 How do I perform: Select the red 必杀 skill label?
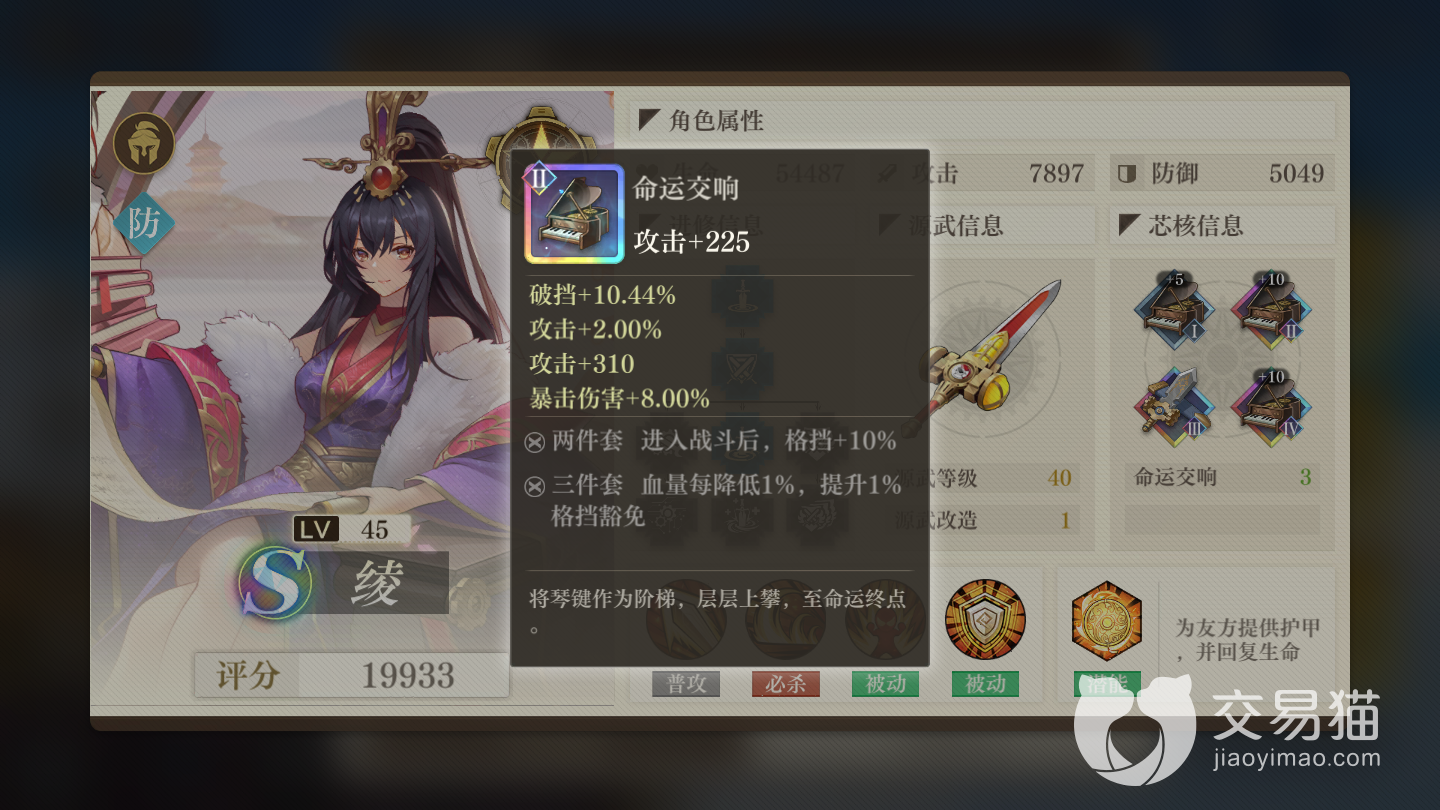(x=786, y=684)
